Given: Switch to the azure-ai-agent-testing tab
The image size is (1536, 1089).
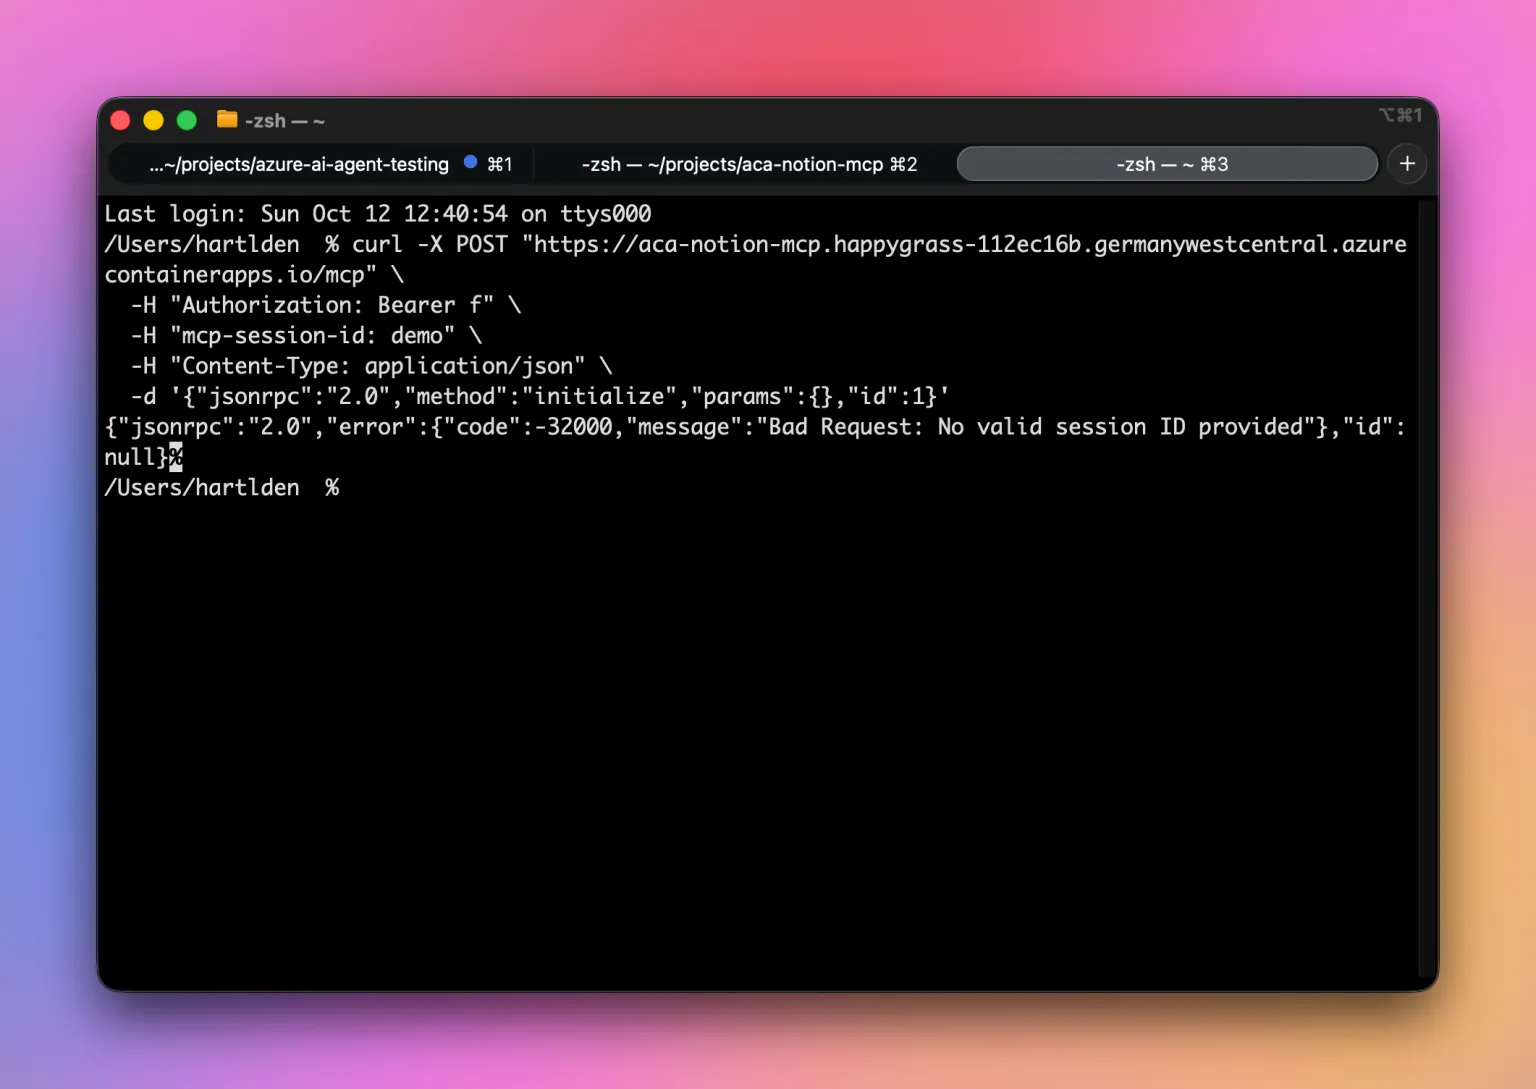Looking at the screenshot, I should tap(300, 165).
